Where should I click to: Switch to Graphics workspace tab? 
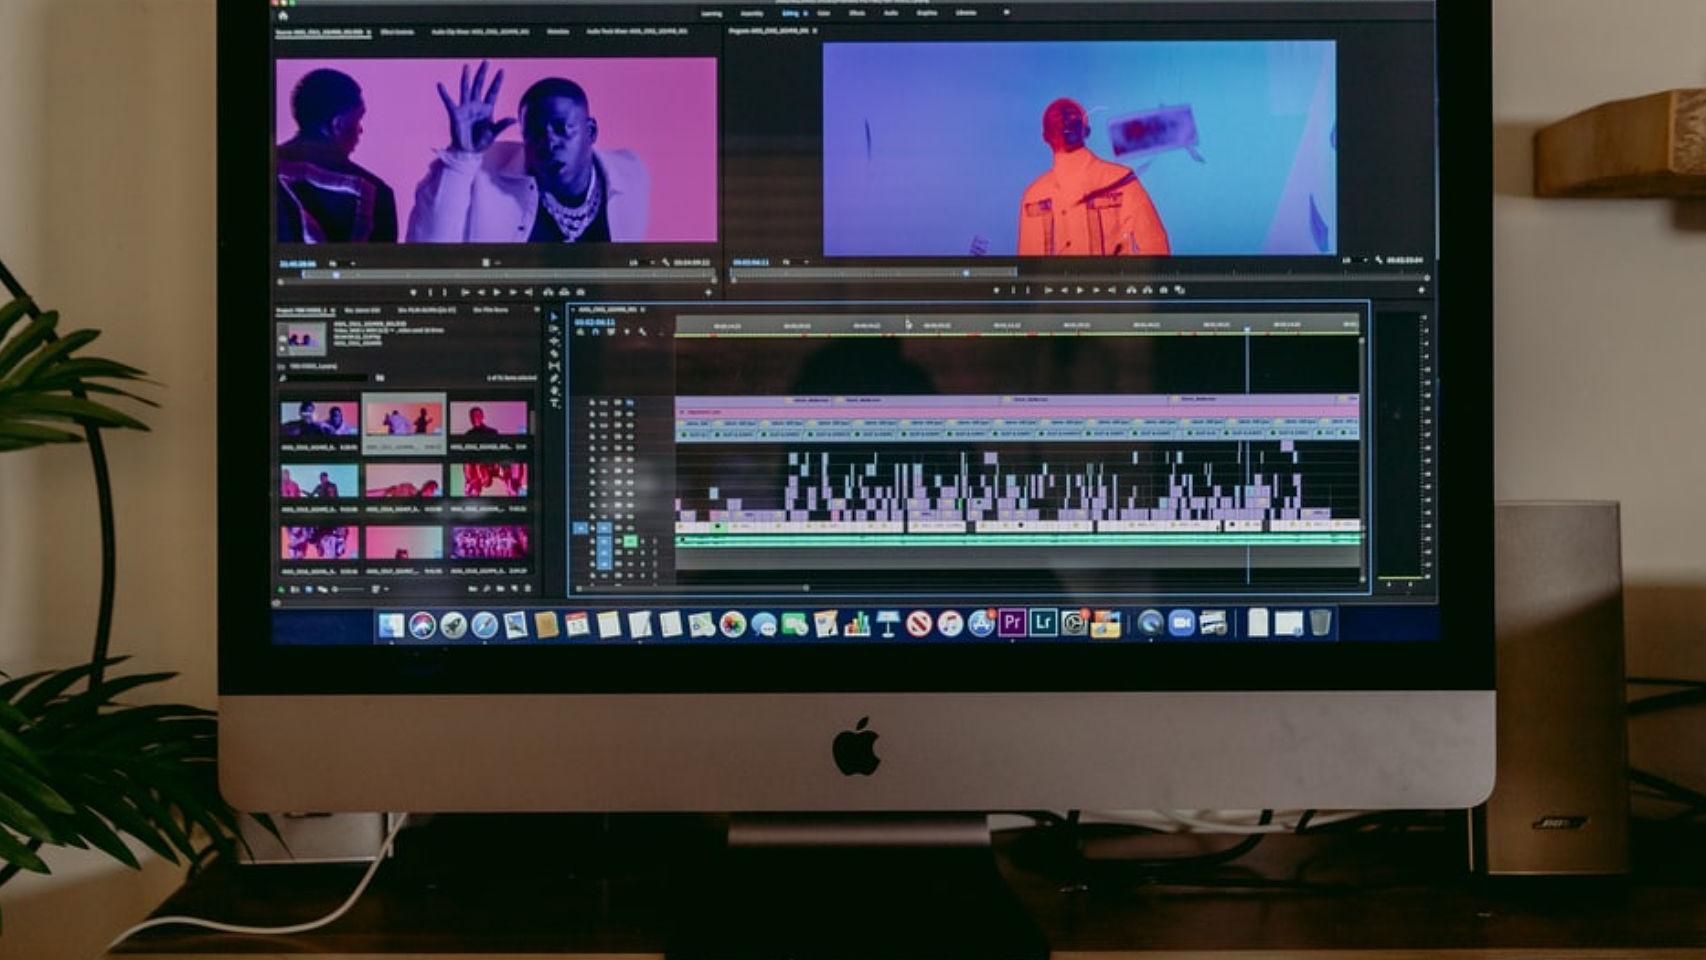927,13
